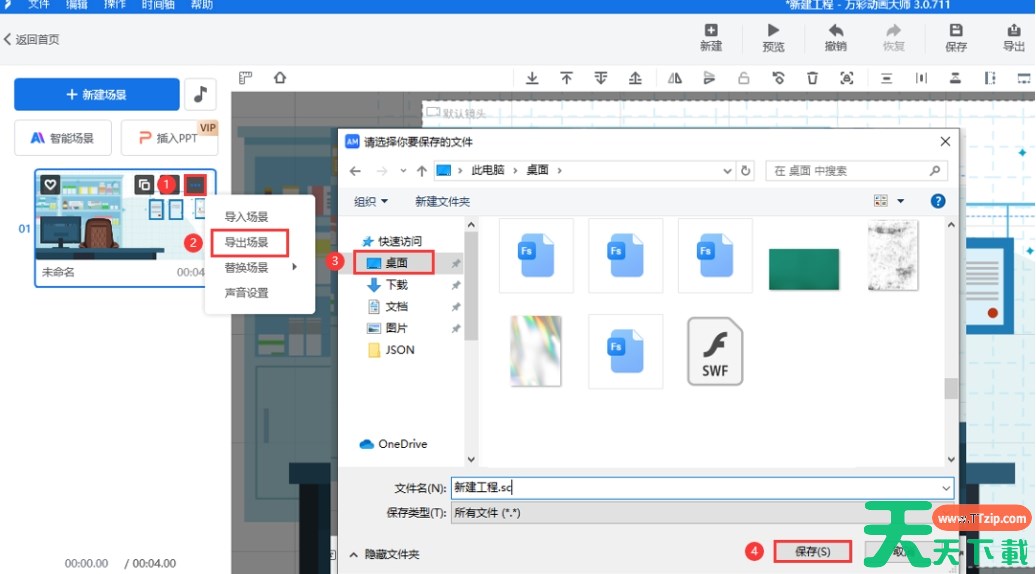Select 声音设置 in the context menu
The image size is (1036, 574).
pos(246,293)
